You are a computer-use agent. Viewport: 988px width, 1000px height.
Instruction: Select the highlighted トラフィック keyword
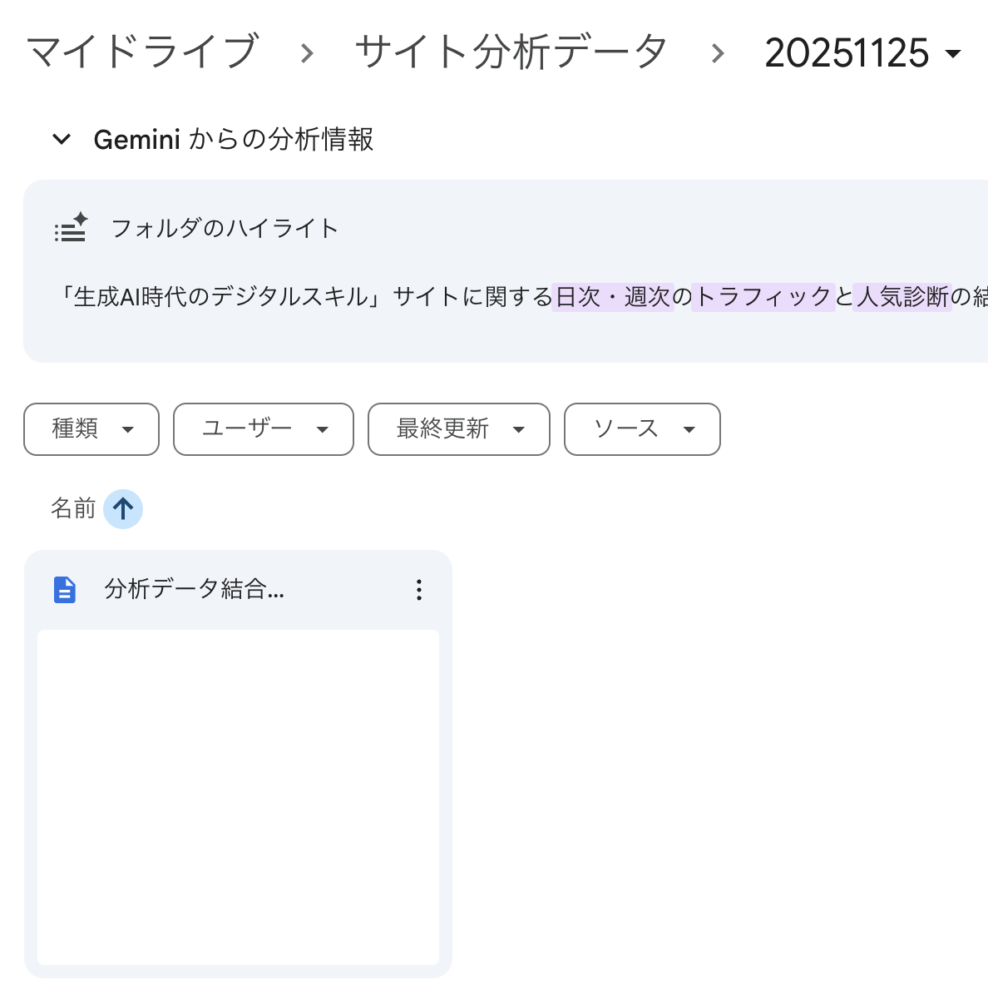click(763, 297)
